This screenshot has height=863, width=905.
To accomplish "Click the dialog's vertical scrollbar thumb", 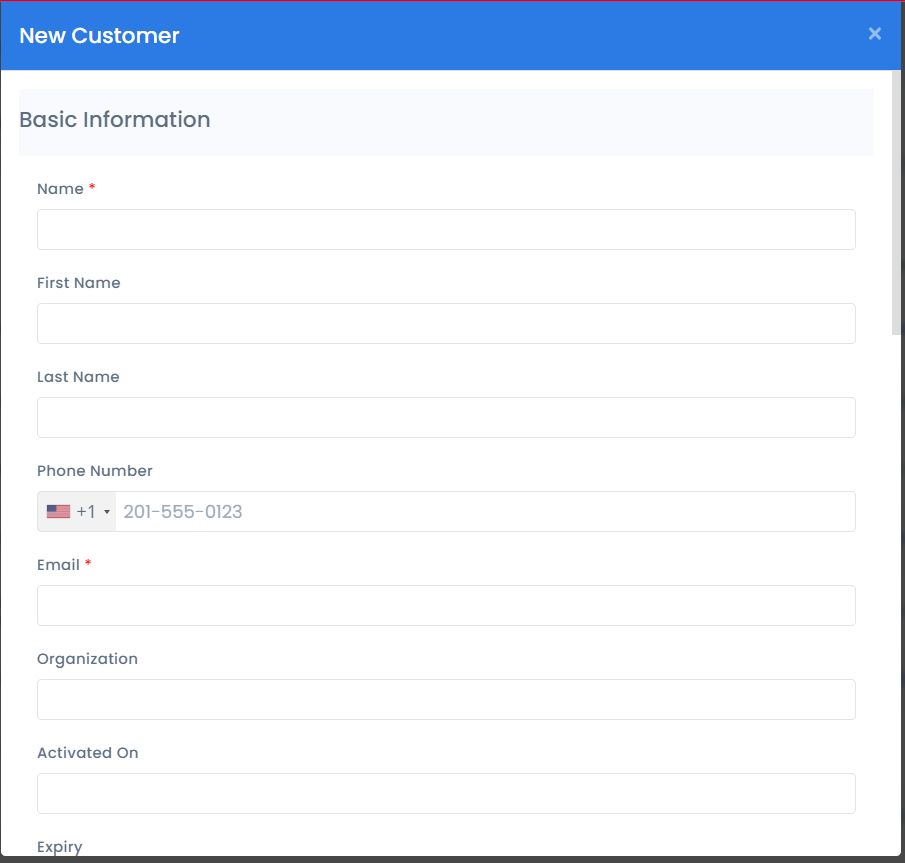I will pos(896,203).
